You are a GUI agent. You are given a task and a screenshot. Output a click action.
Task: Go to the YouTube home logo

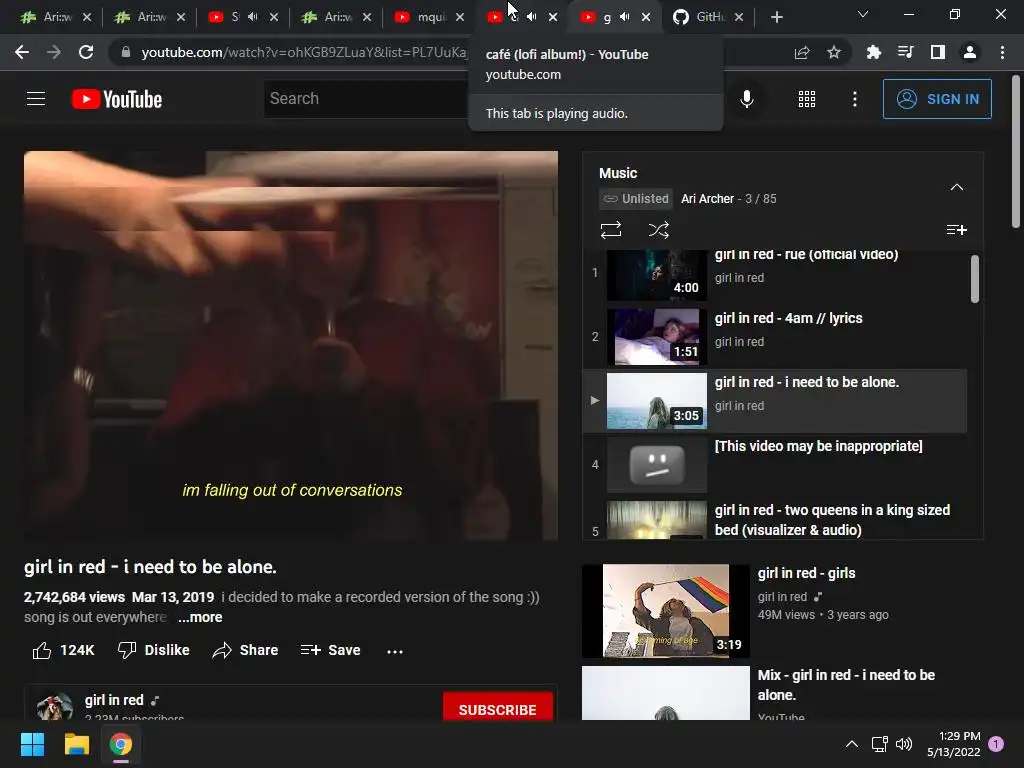click(x=117, y=99)
